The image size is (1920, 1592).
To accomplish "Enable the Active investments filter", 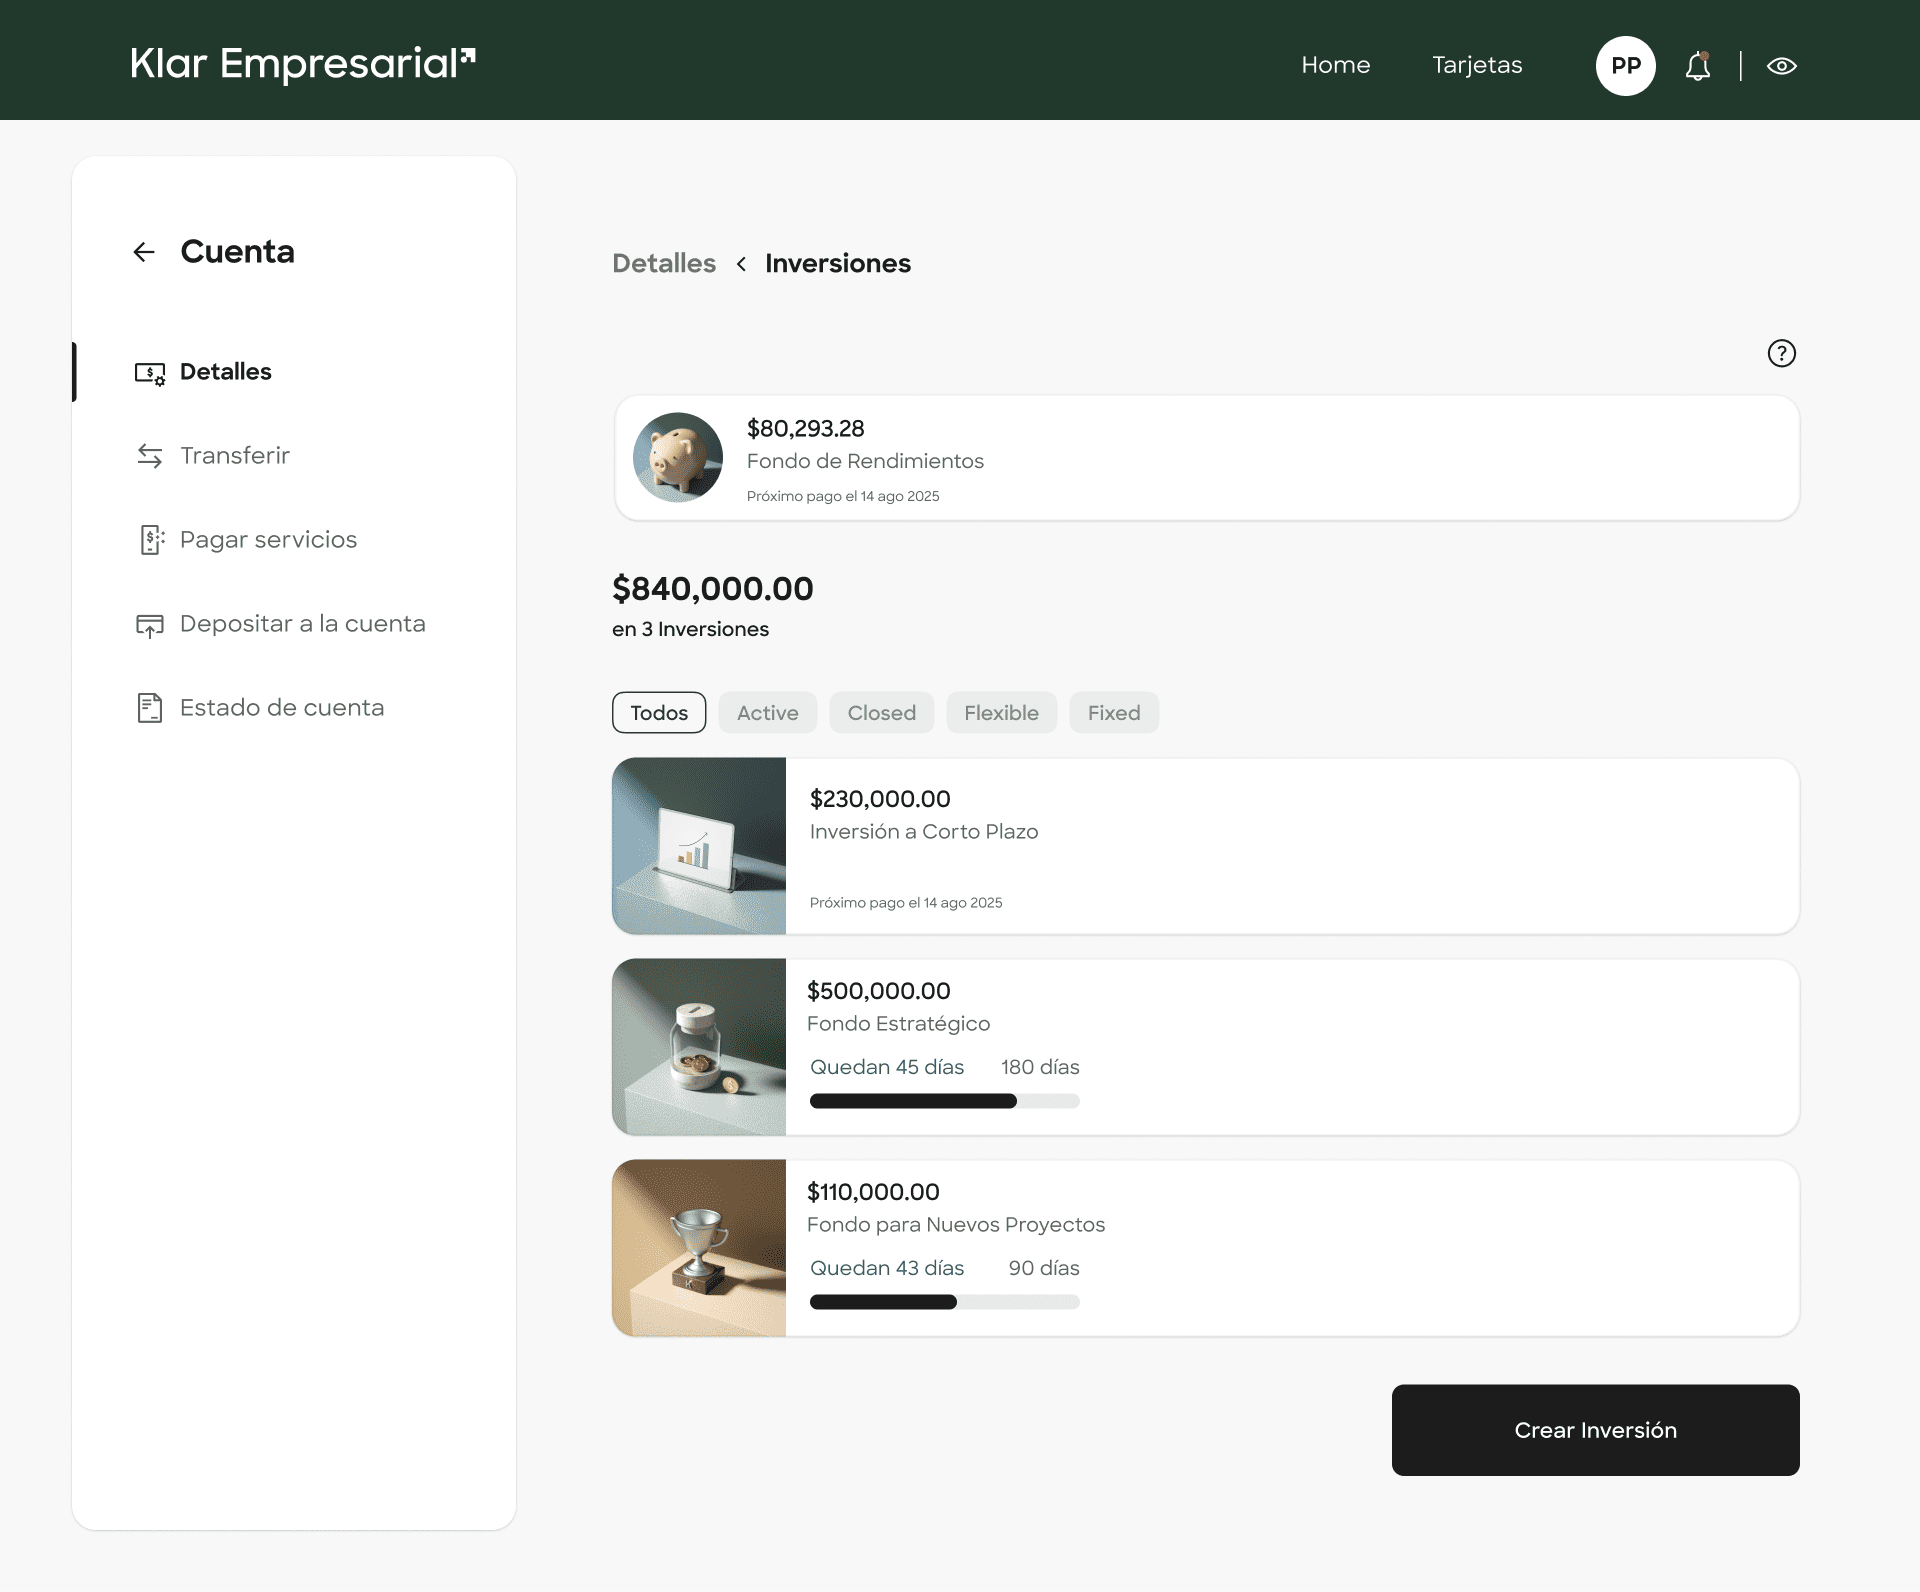I will [x=767, y=712].
